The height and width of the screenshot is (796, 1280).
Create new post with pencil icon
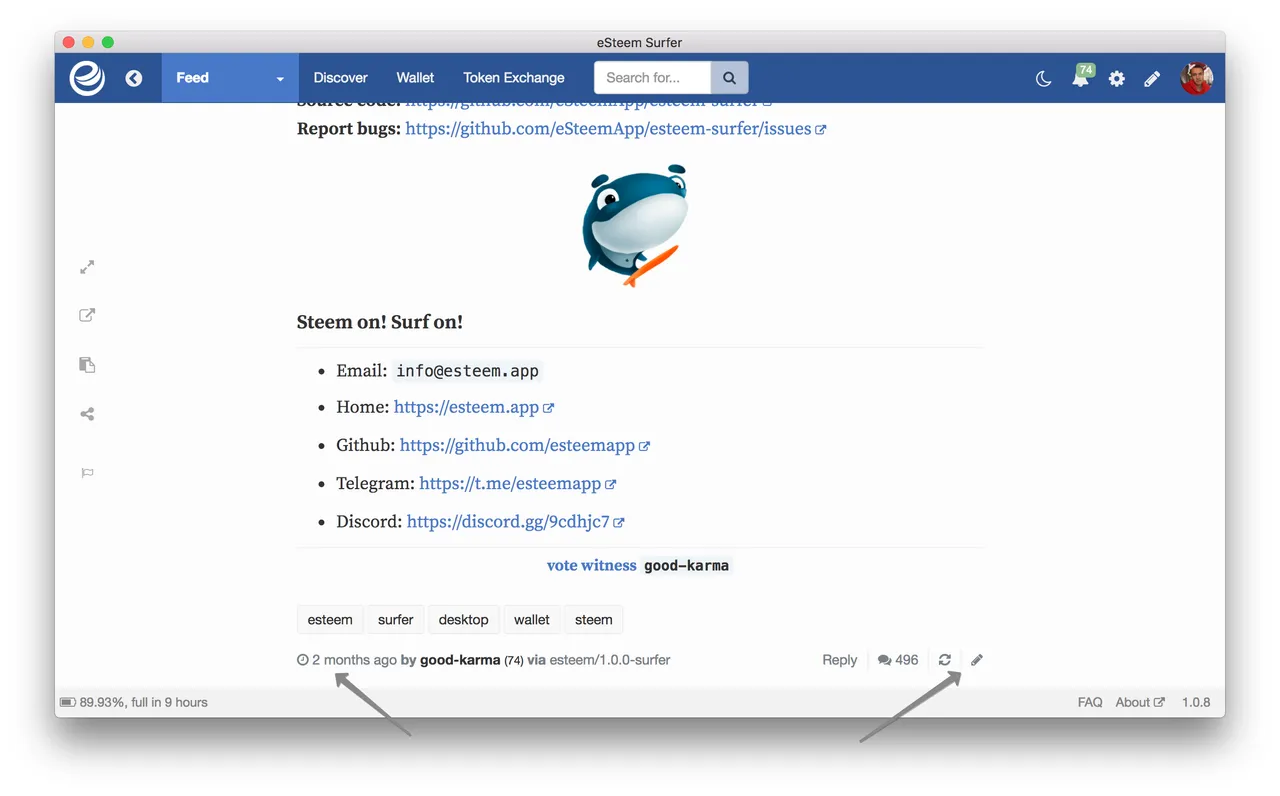(1152, 78)
